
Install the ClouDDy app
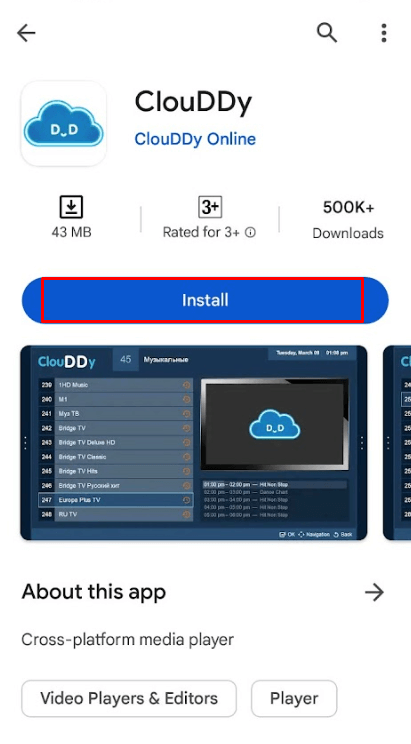point(205,300)
